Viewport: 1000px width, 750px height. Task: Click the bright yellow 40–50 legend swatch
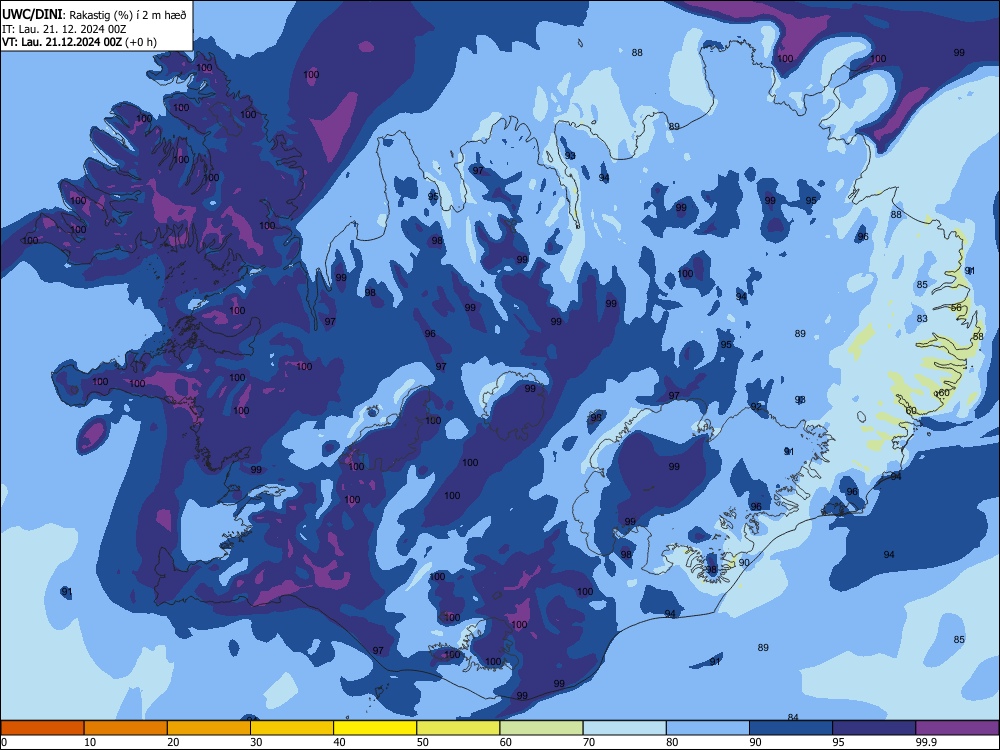pos(375,728)
